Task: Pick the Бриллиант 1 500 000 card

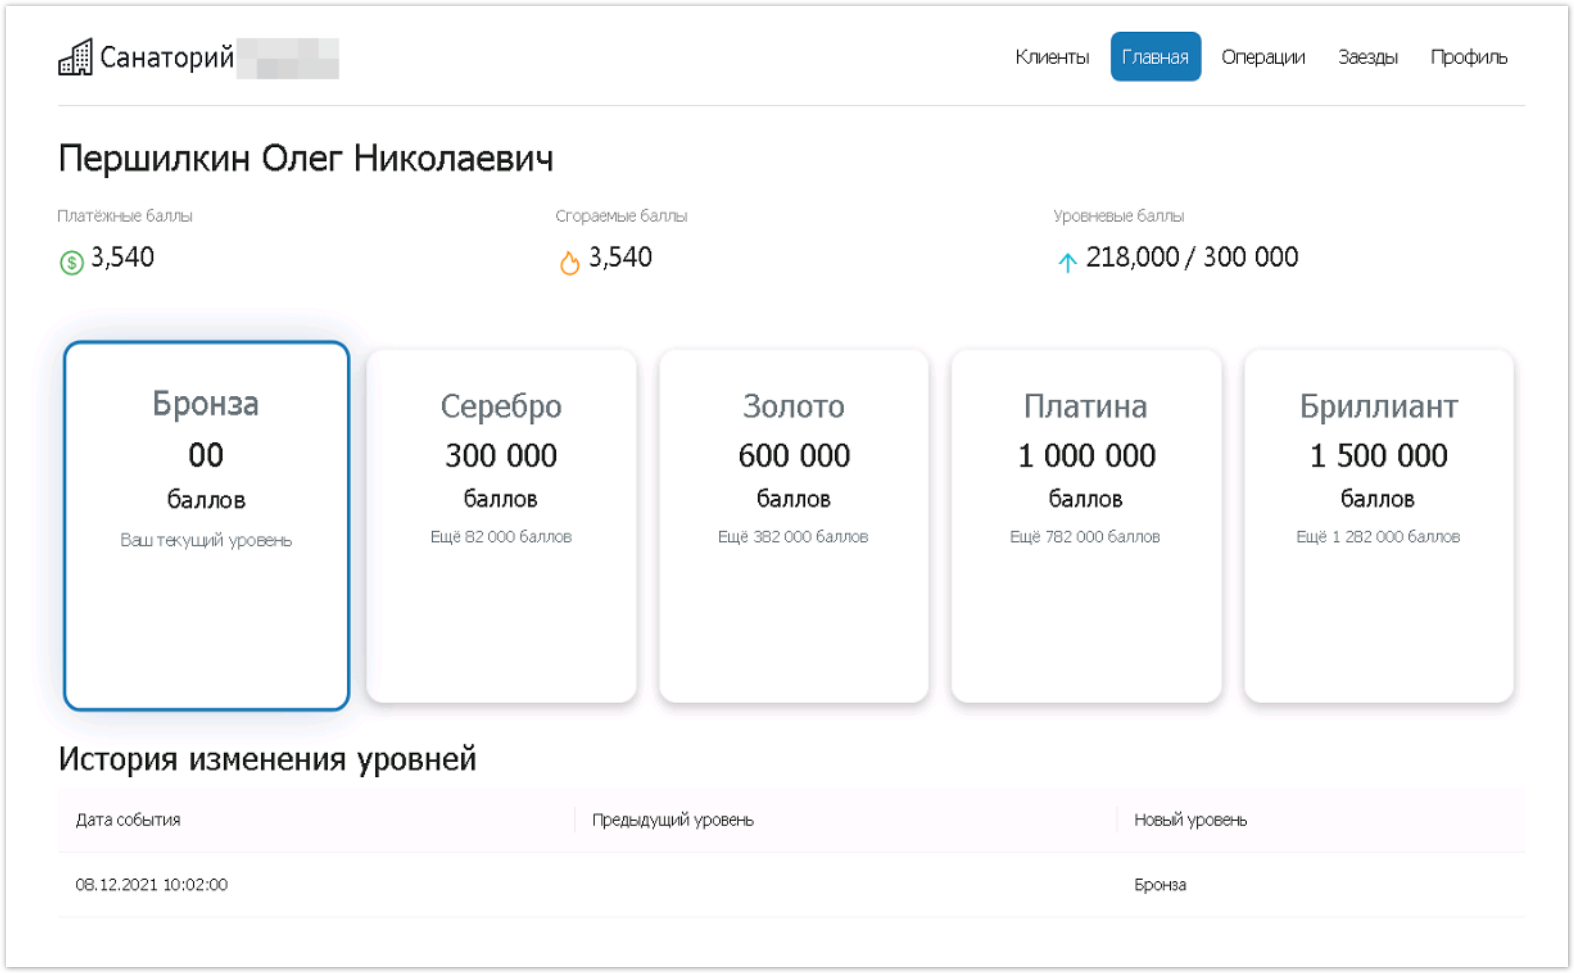Action: [1377, 525]
